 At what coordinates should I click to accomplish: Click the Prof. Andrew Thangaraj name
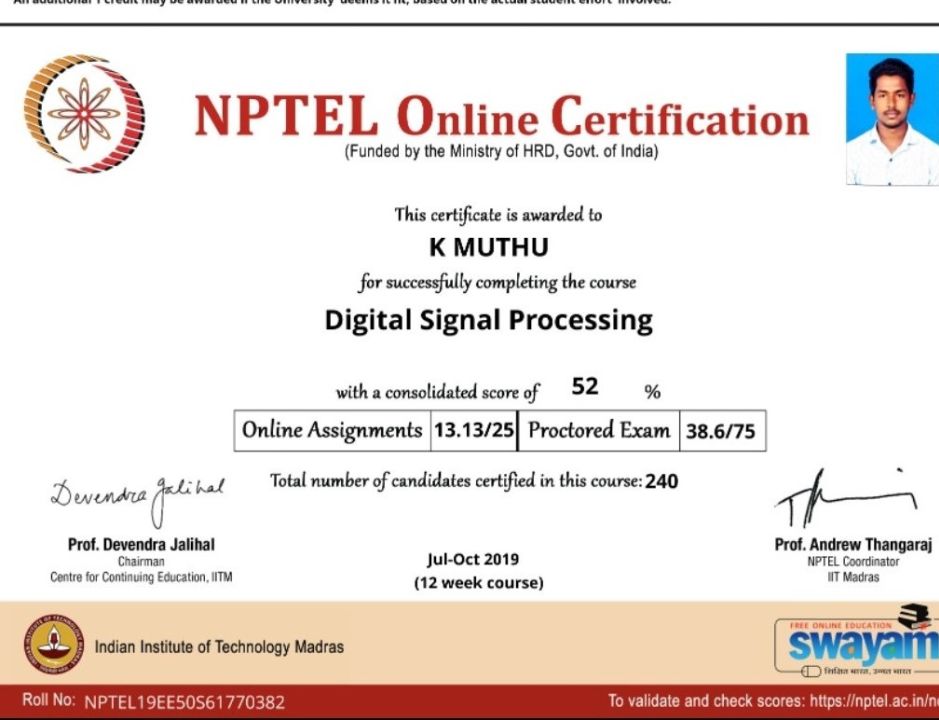[853, 544]
